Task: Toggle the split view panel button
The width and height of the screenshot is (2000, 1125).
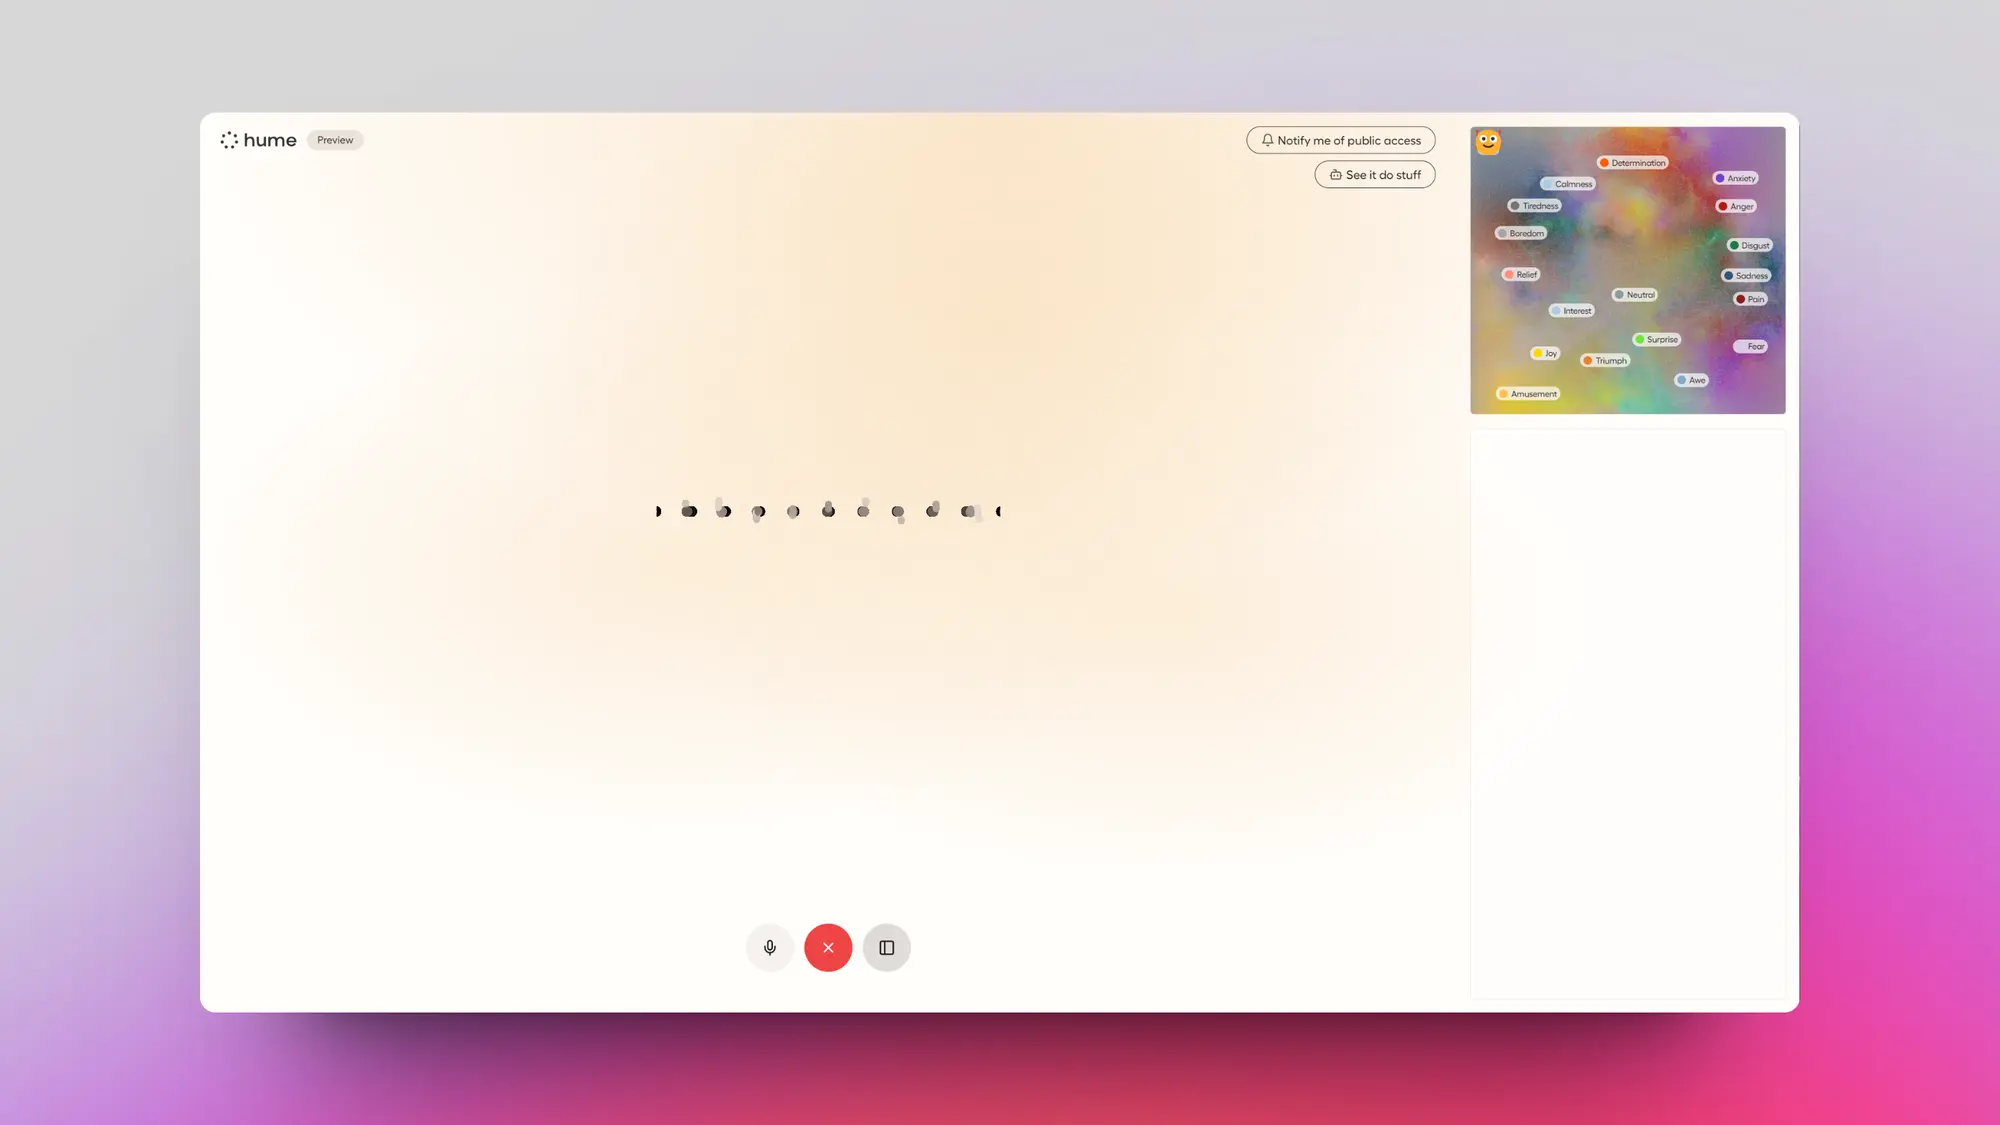Action: [x=885, y=946]
